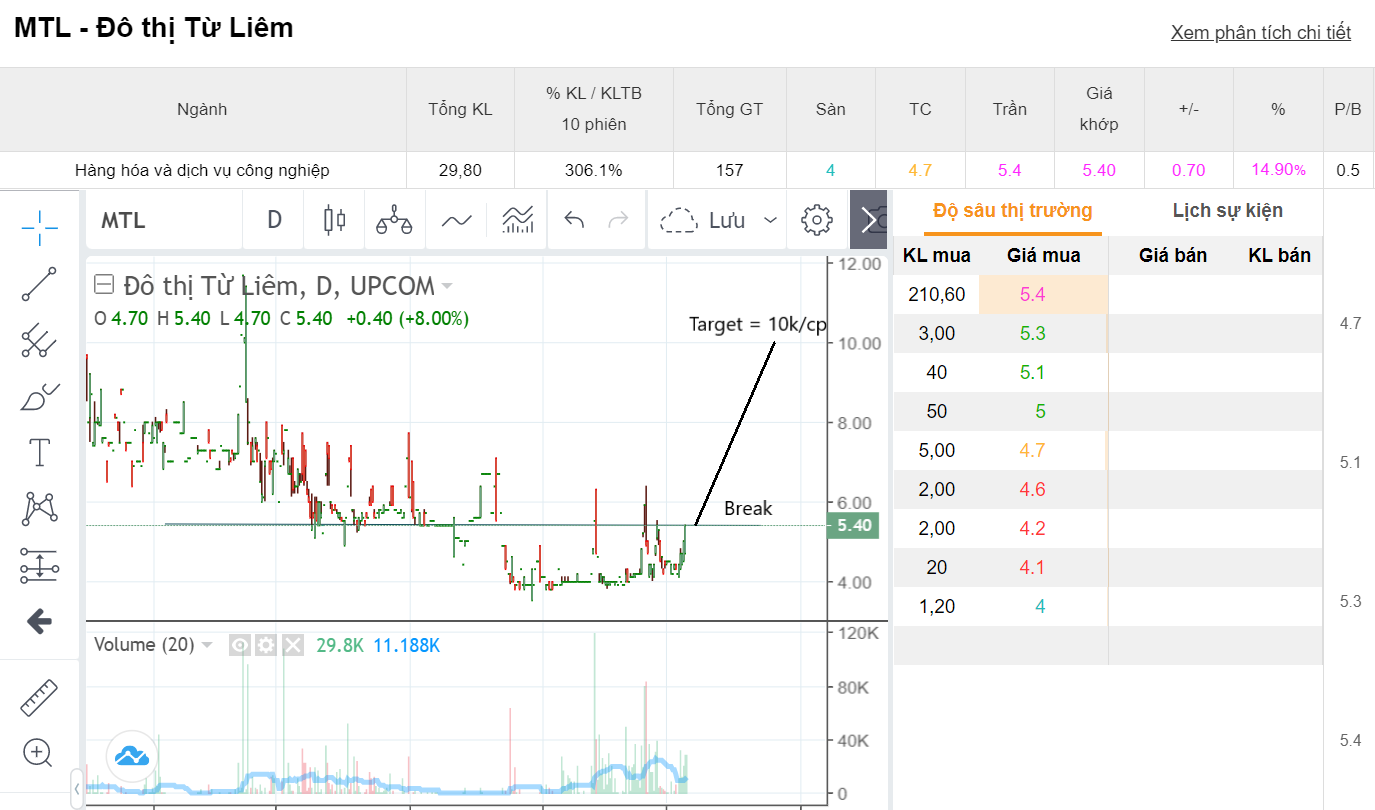Click the KL mua column header
This screenshot has width=1375, height=810.
click(x=937, y=255)
